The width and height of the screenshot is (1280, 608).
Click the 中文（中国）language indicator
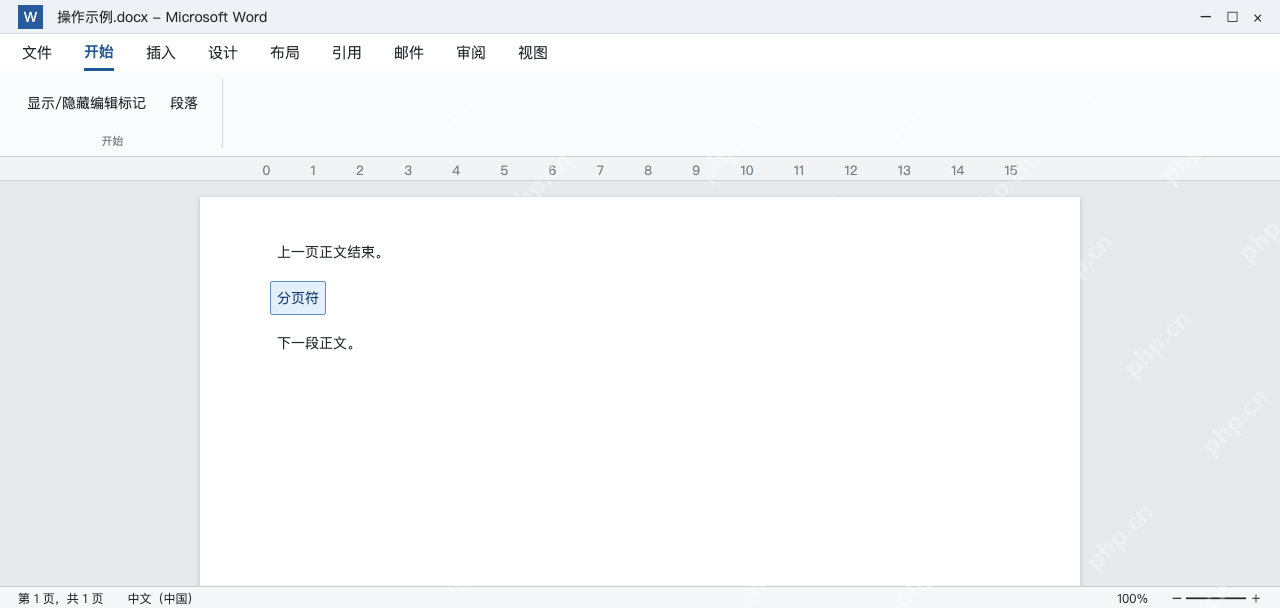tap(160, 598)
